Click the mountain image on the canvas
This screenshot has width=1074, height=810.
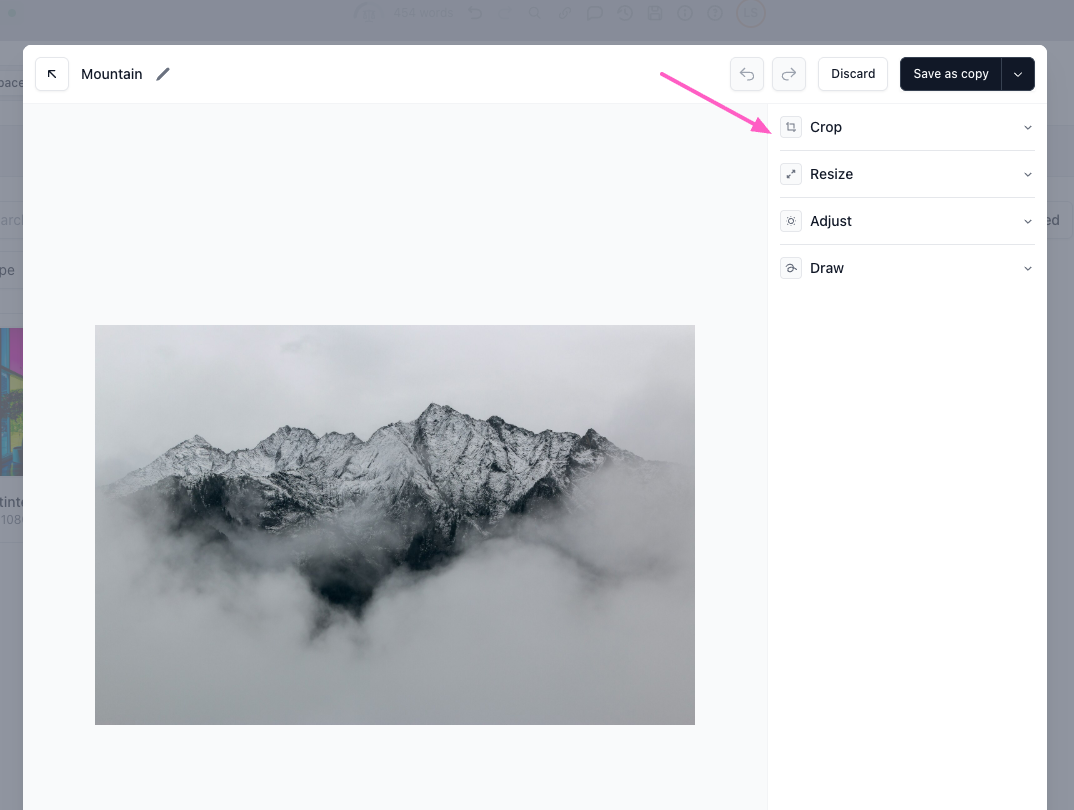[x=395, y=525]
